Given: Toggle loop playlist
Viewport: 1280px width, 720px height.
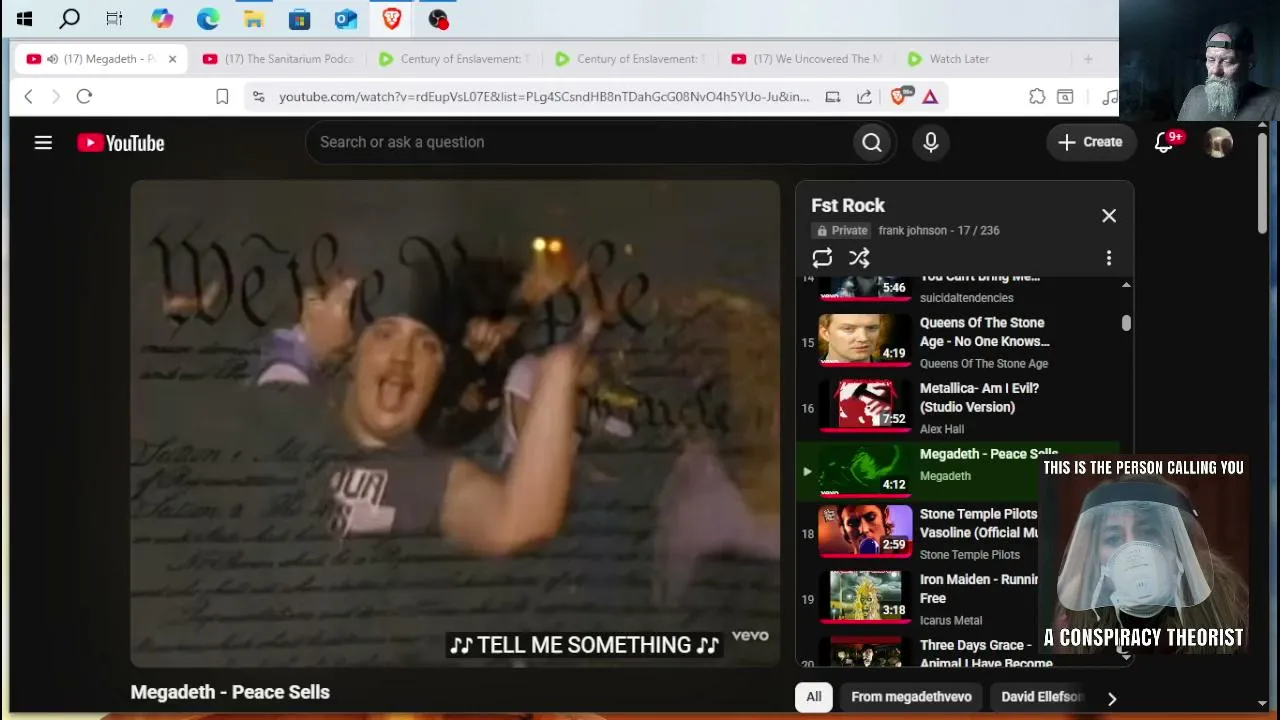Looking at the screenshot, I should [x=822, y=258].
